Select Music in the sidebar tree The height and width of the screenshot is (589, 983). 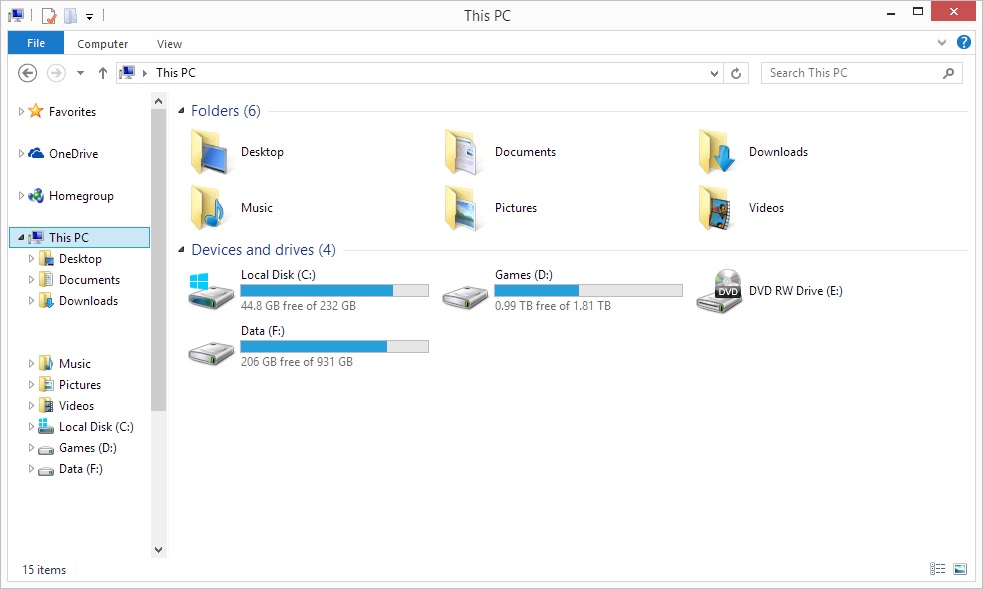tap(75, 364)
